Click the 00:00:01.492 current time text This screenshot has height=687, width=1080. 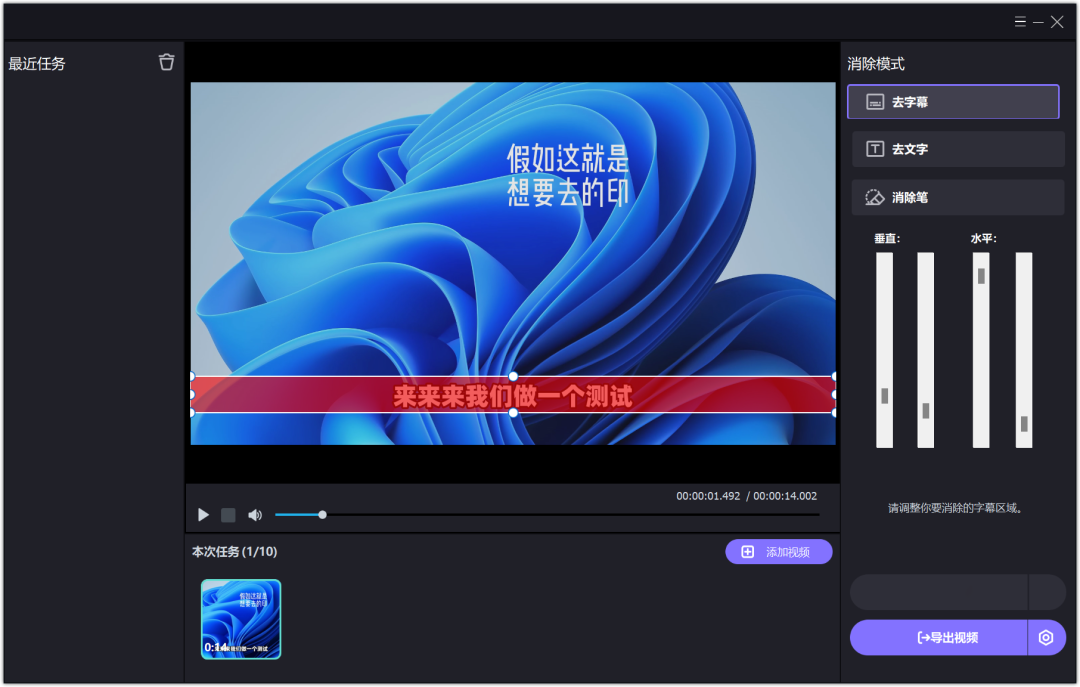coord(708,496)
